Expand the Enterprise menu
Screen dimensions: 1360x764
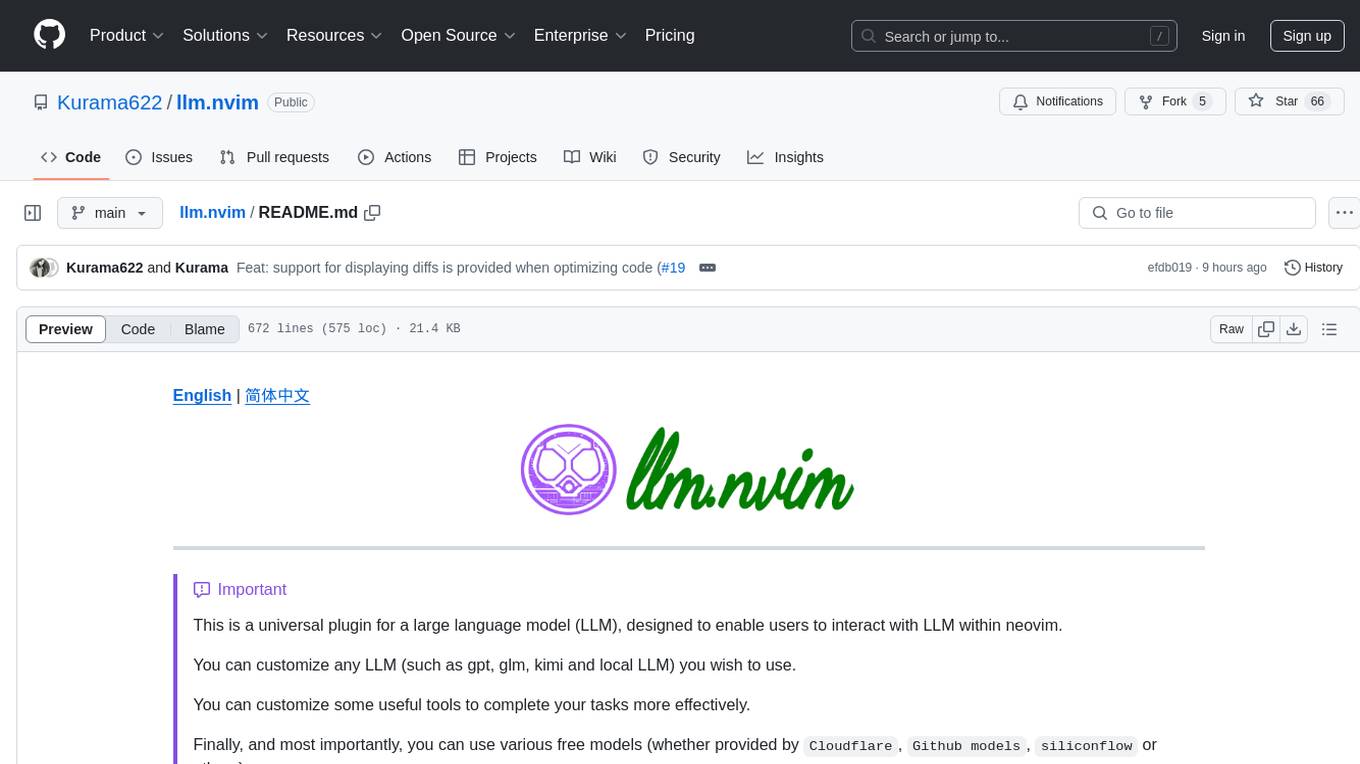tap(580, 35)
